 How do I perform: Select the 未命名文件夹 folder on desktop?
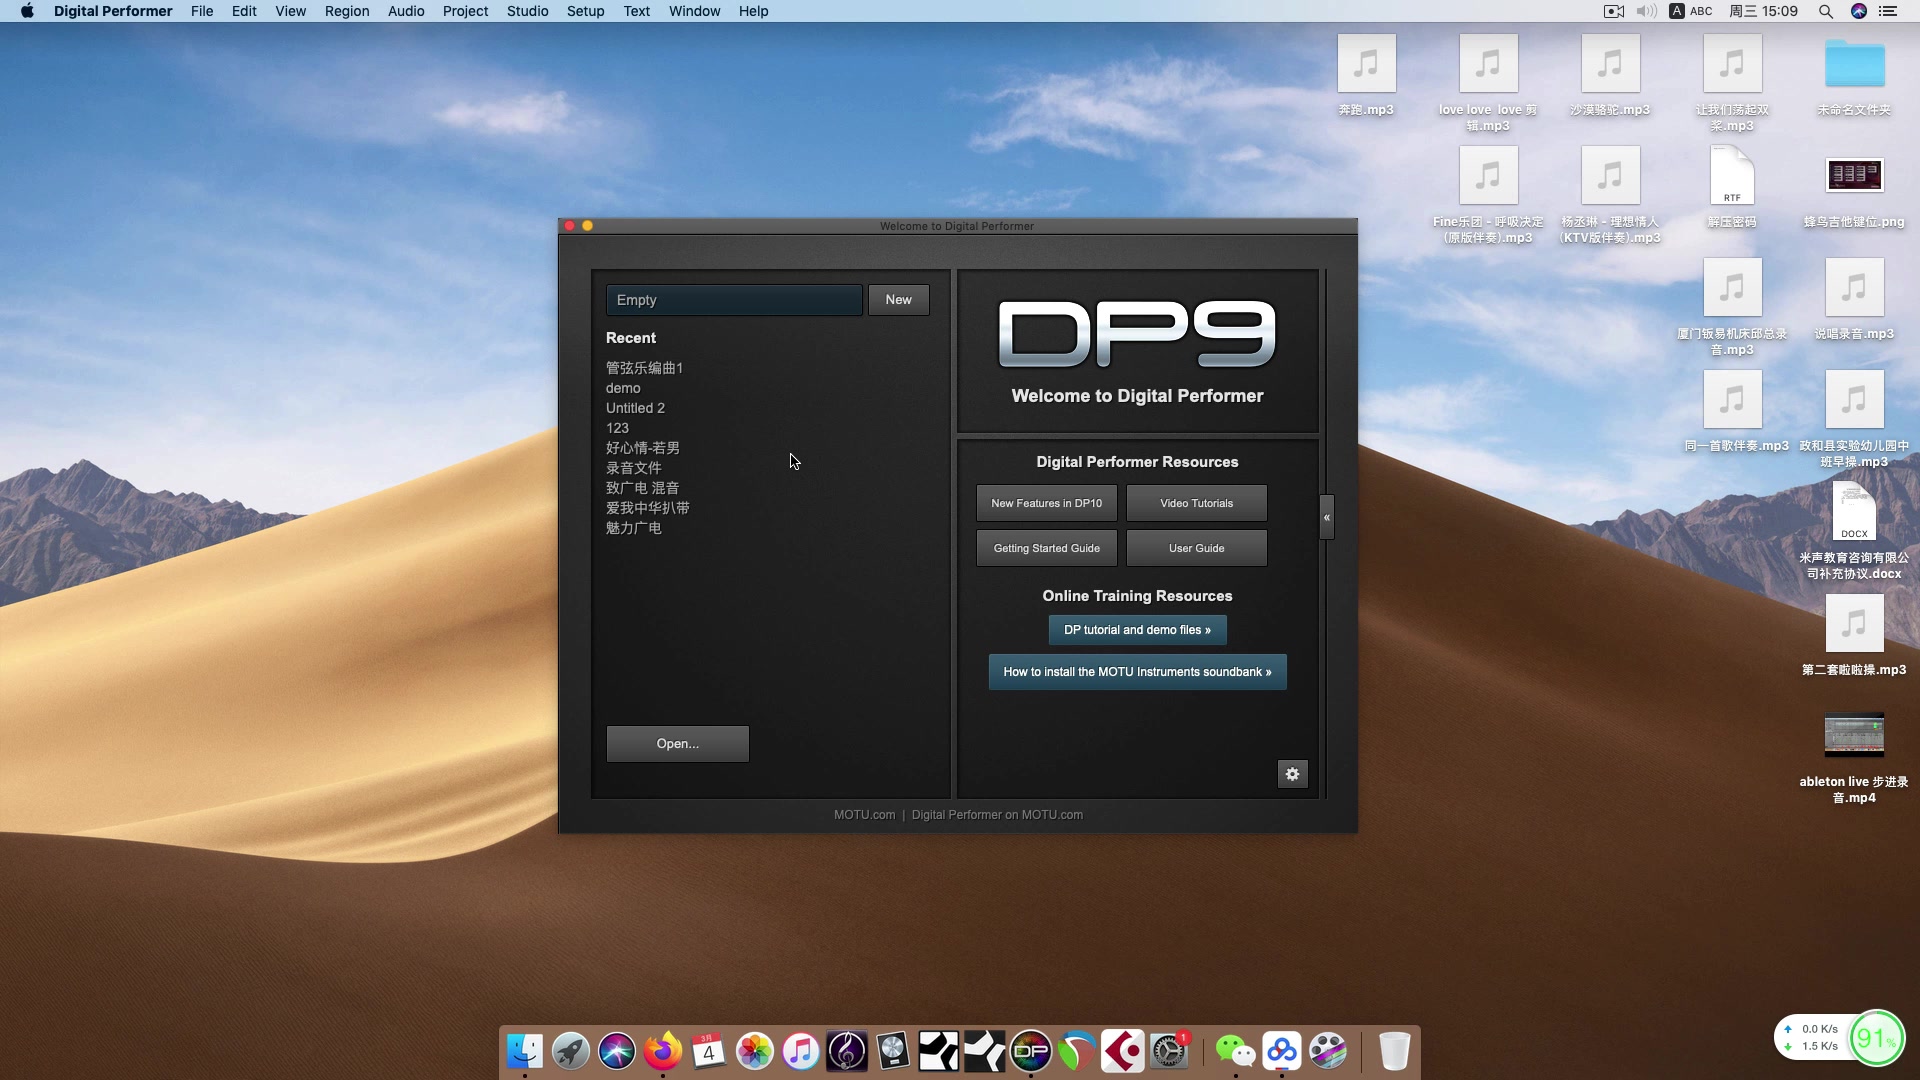1854,64
